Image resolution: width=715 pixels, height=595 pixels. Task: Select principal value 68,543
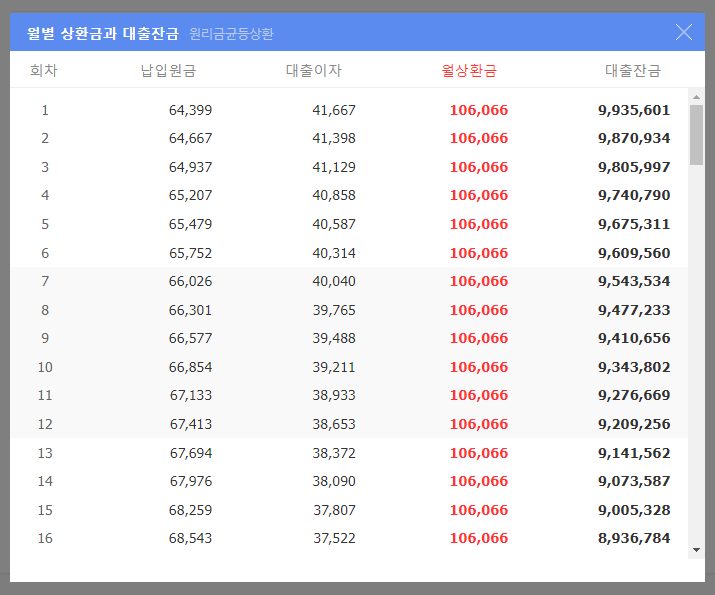(191, 538)
